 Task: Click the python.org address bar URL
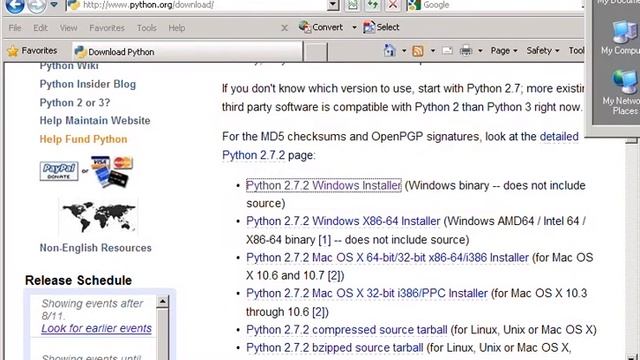coord(148,5)
